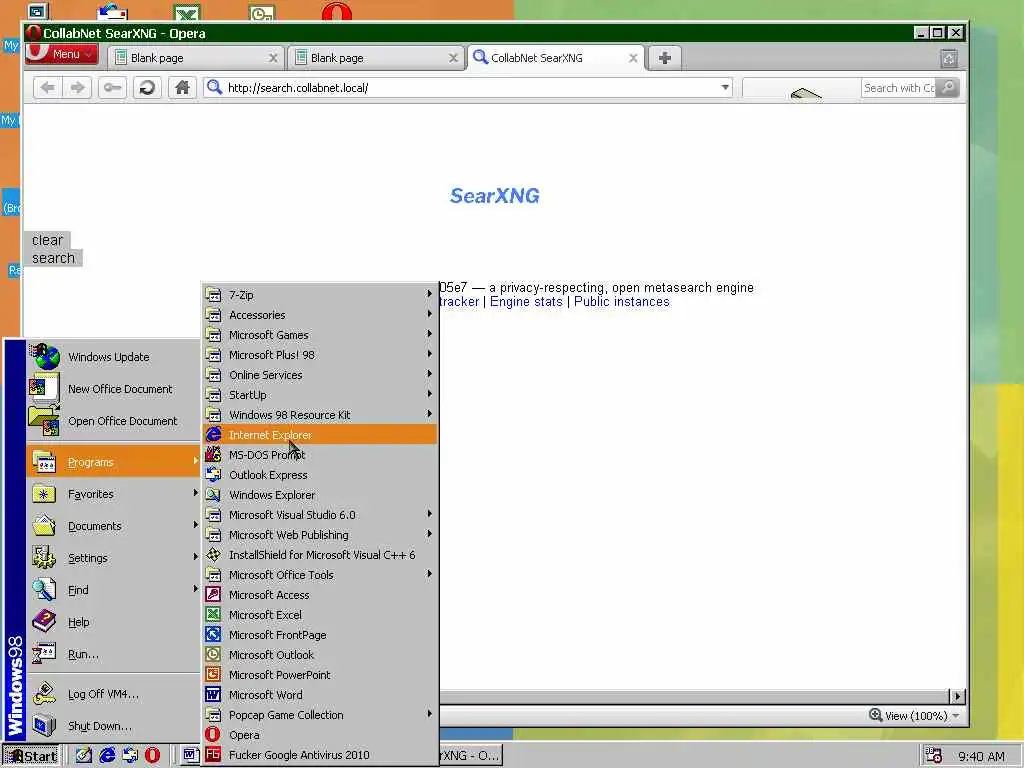1024x768 pixels.
Task: Expand Windows 98 Resource Kit submenu
Action: (320, 415)
